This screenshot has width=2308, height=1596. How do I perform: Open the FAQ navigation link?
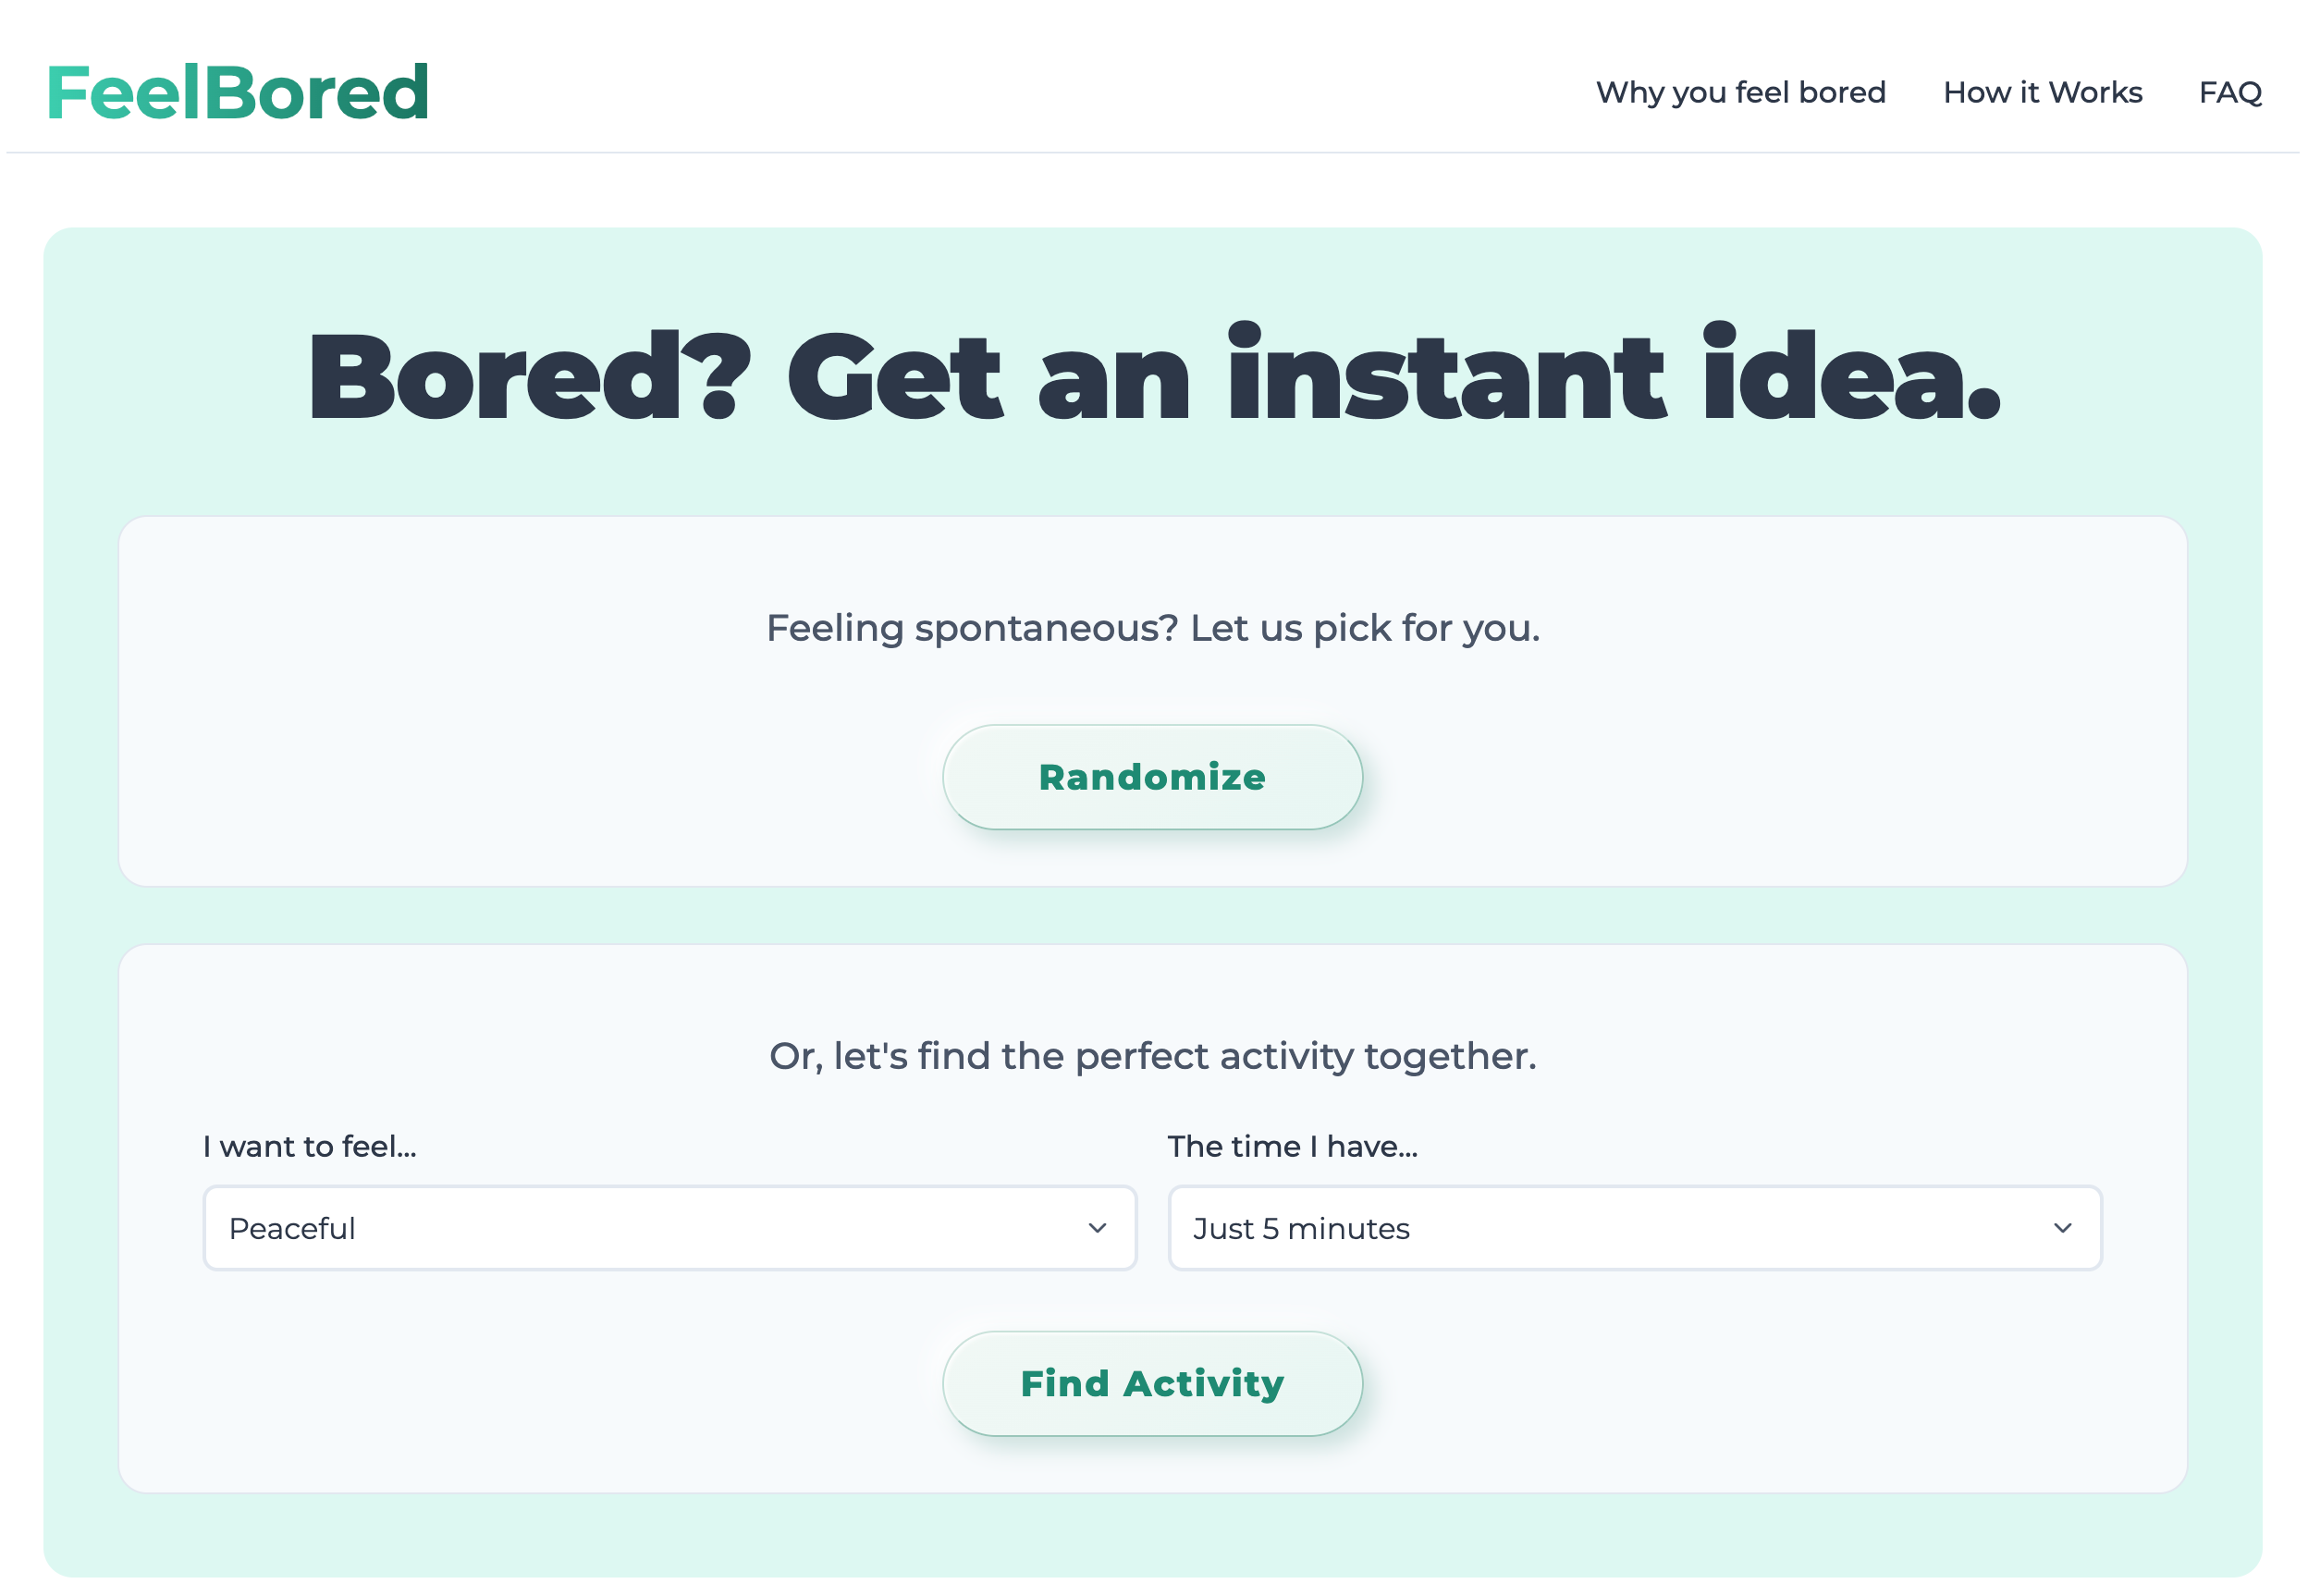click(x=2230, y=93)
